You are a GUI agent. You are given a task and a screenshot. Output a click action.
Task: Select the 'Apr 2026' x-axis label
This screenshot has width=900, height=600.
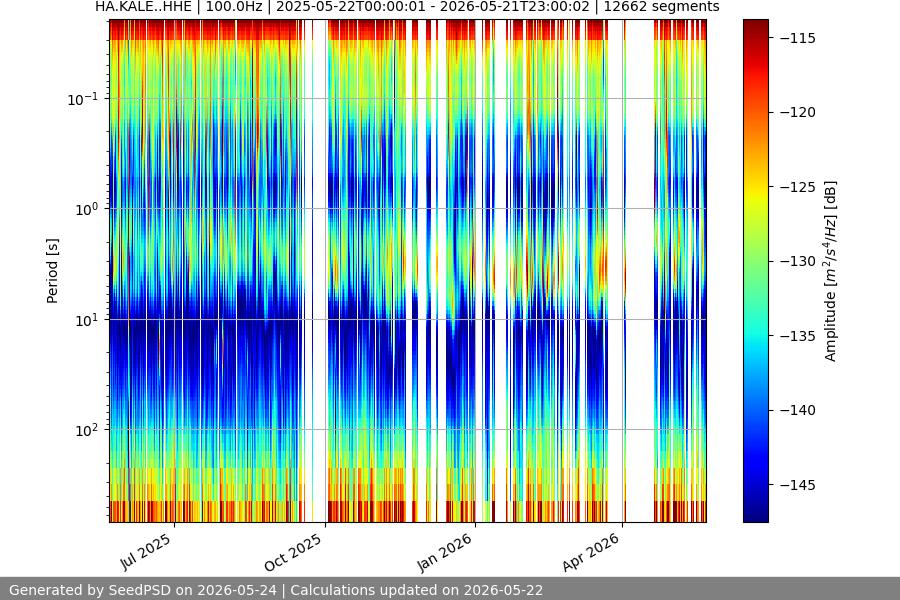[x=592, y=552]
